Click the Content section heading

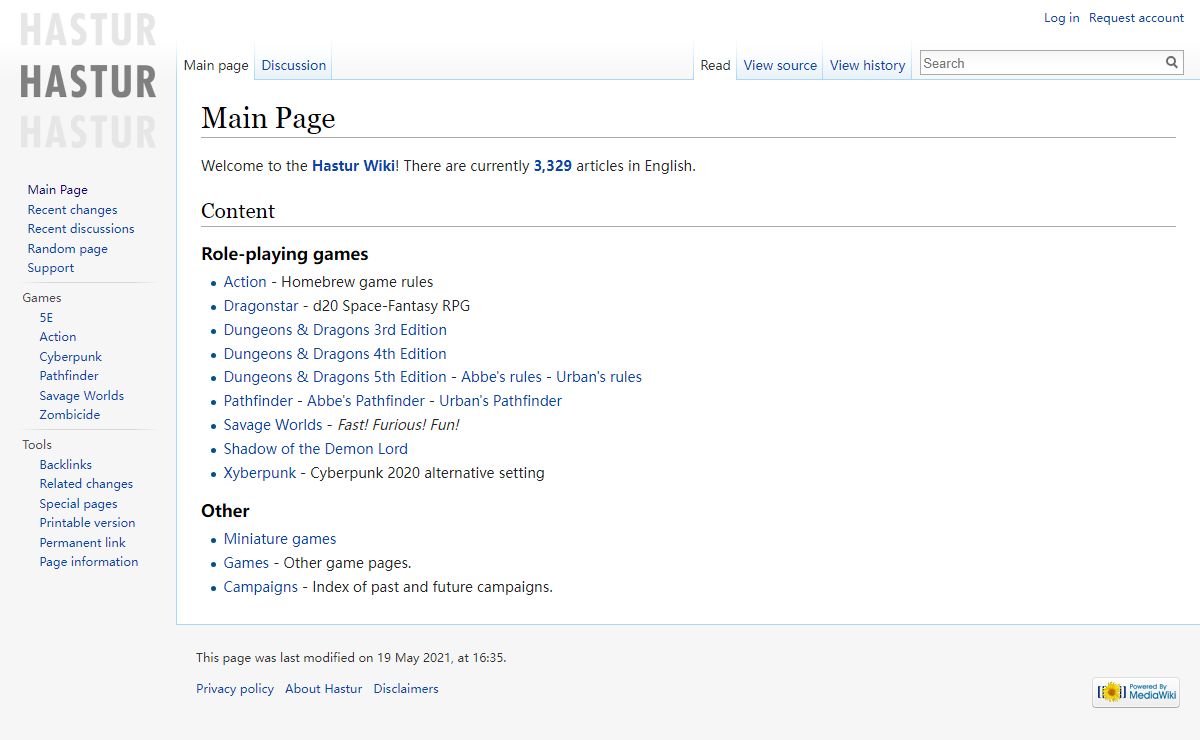pos(238,211)
